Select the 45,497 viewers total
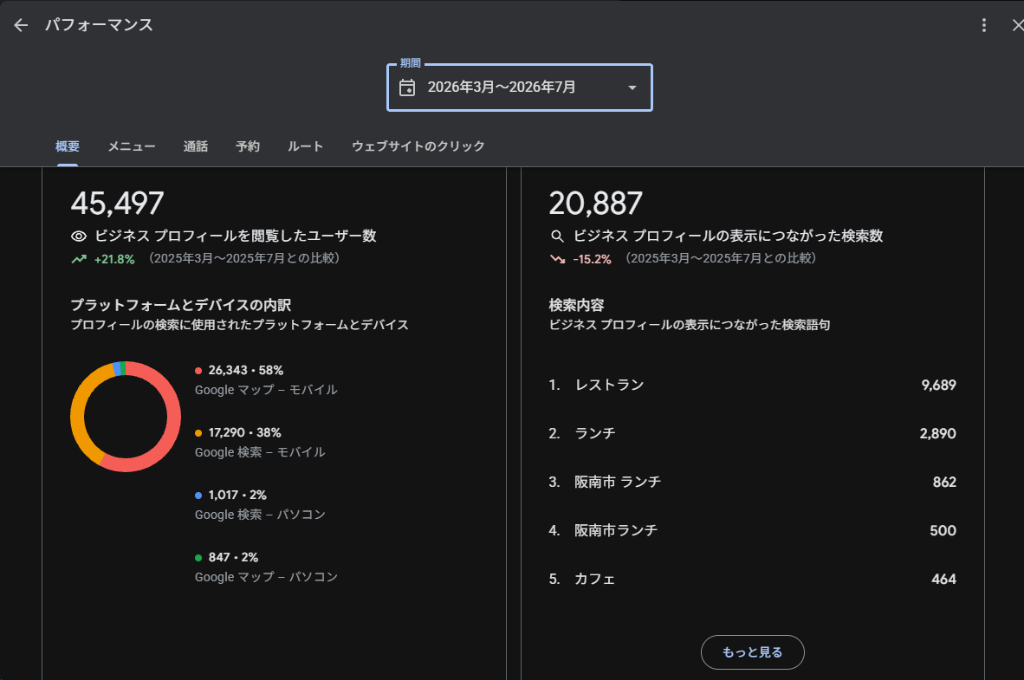1024x680 pixels. [117, 204]
